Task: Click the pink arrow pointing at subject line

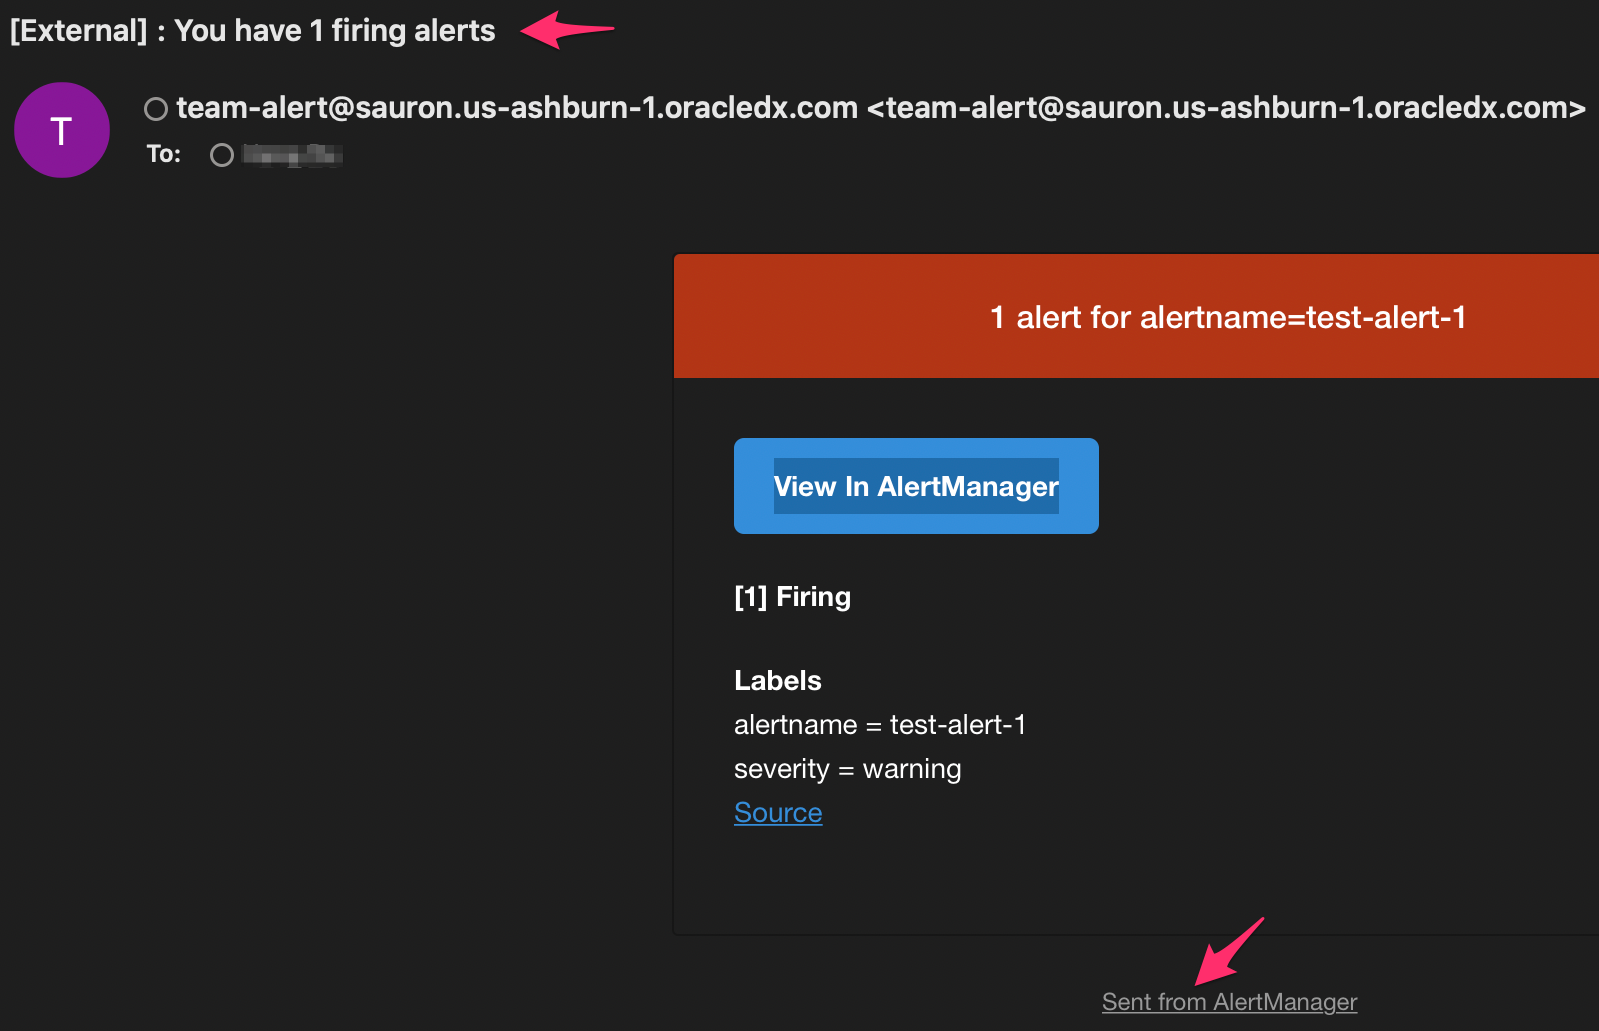Action: coord(563,30)
